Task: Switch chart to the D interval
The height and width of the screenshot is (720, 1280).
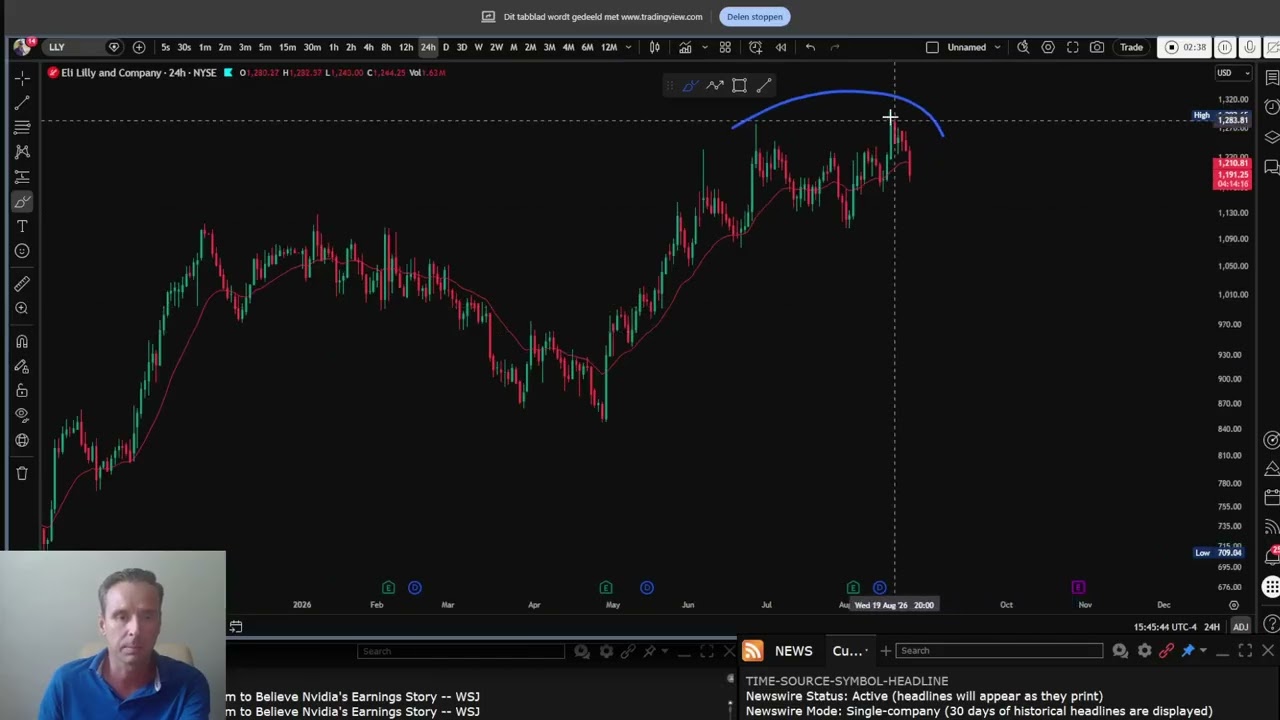Action: pyautogui.click(x=446, y=47)
